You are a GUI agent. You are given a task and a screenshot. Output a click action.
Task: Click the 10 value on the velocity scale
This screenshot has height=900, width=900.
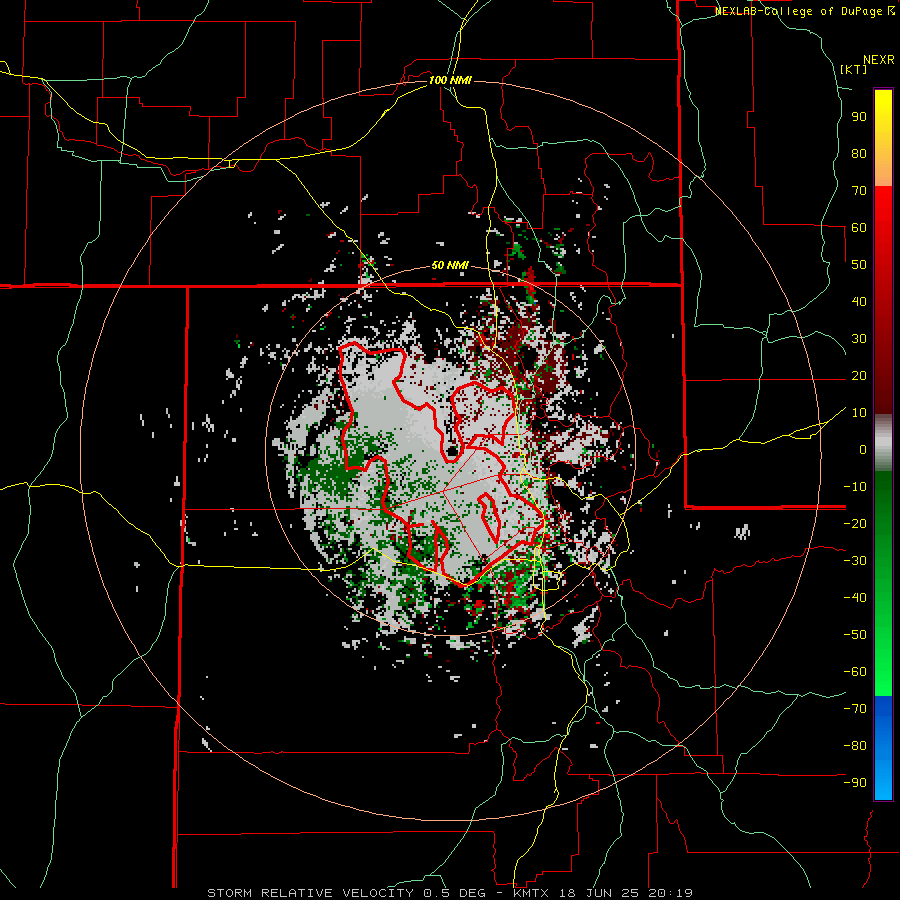[x=859, y=413]
